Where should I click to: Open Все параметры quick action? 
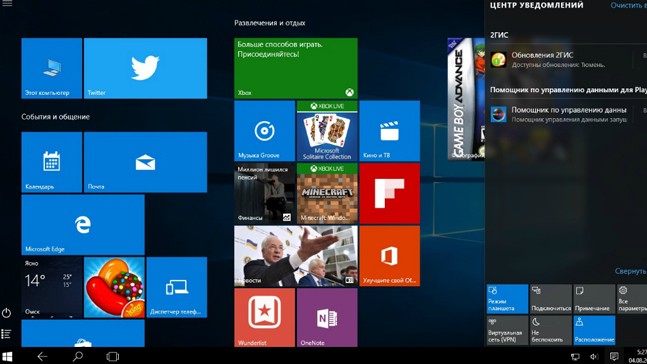pyautogui.click(x=632, y=299)
